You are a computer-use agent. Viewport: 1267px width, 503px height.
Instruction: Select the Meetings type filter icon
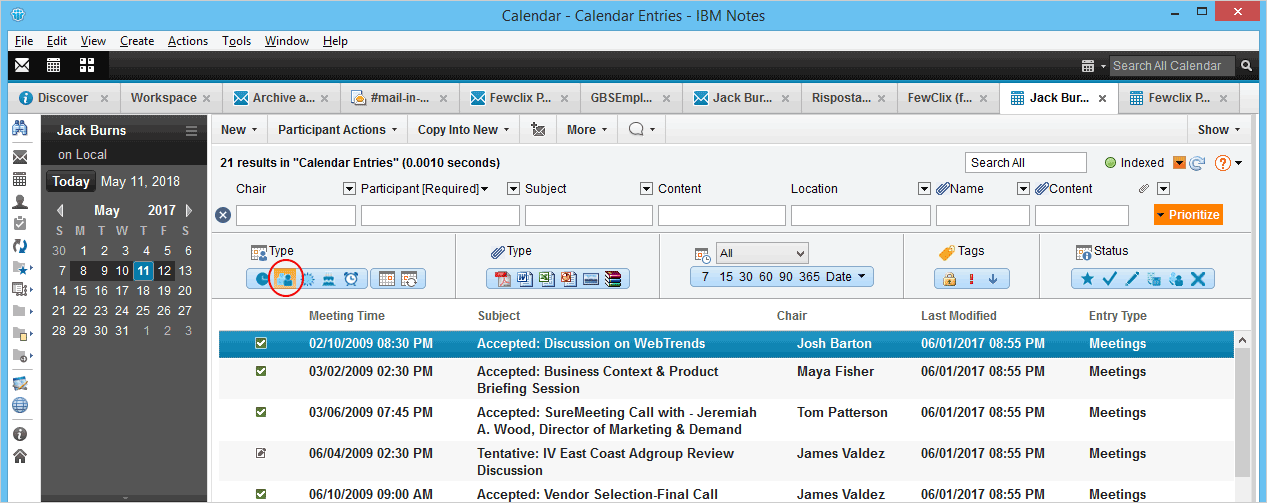(x=284, y=279)
